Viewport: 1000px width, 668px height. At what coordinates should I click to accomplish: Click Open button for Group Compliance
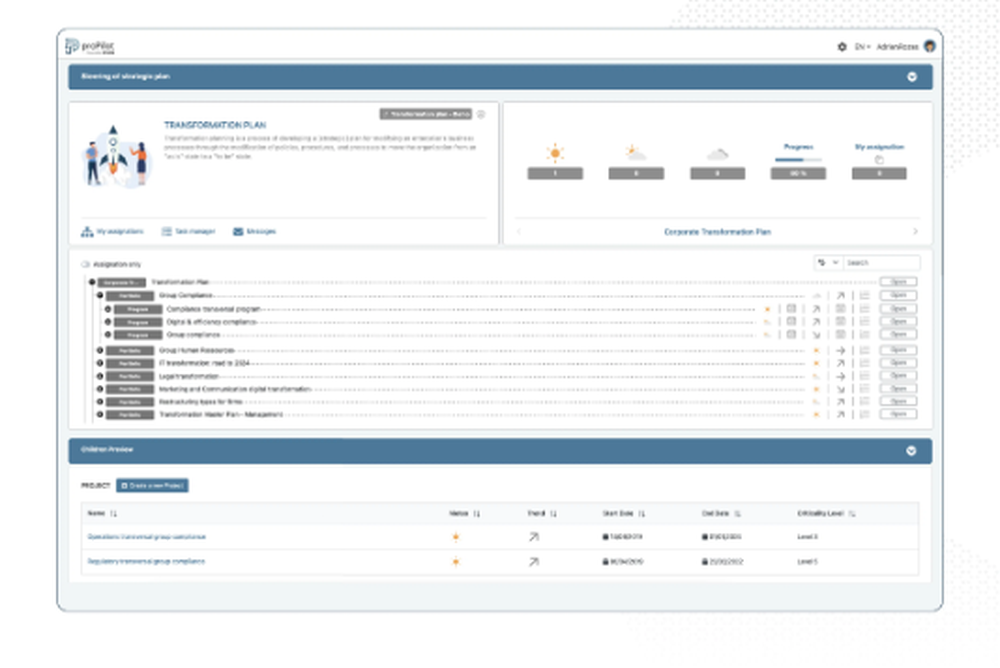pos(899,295)
